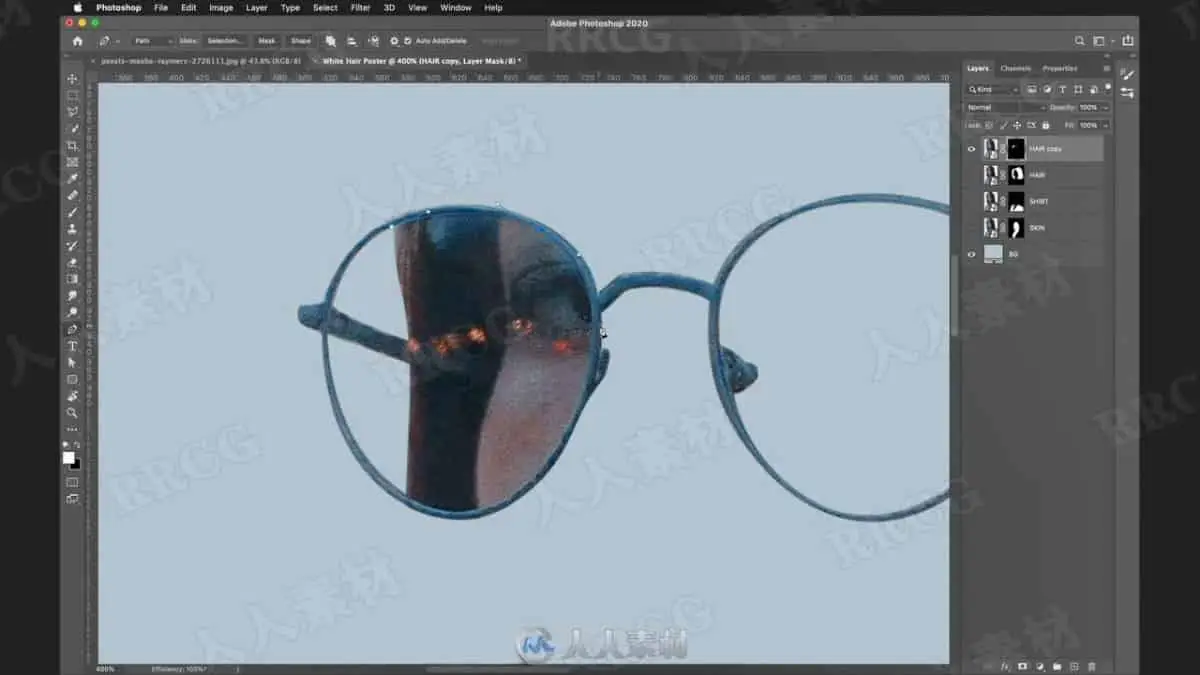Switch to the Properties tab
The width and height of the screenshot is (1200, 675).
click(1060, 68)
